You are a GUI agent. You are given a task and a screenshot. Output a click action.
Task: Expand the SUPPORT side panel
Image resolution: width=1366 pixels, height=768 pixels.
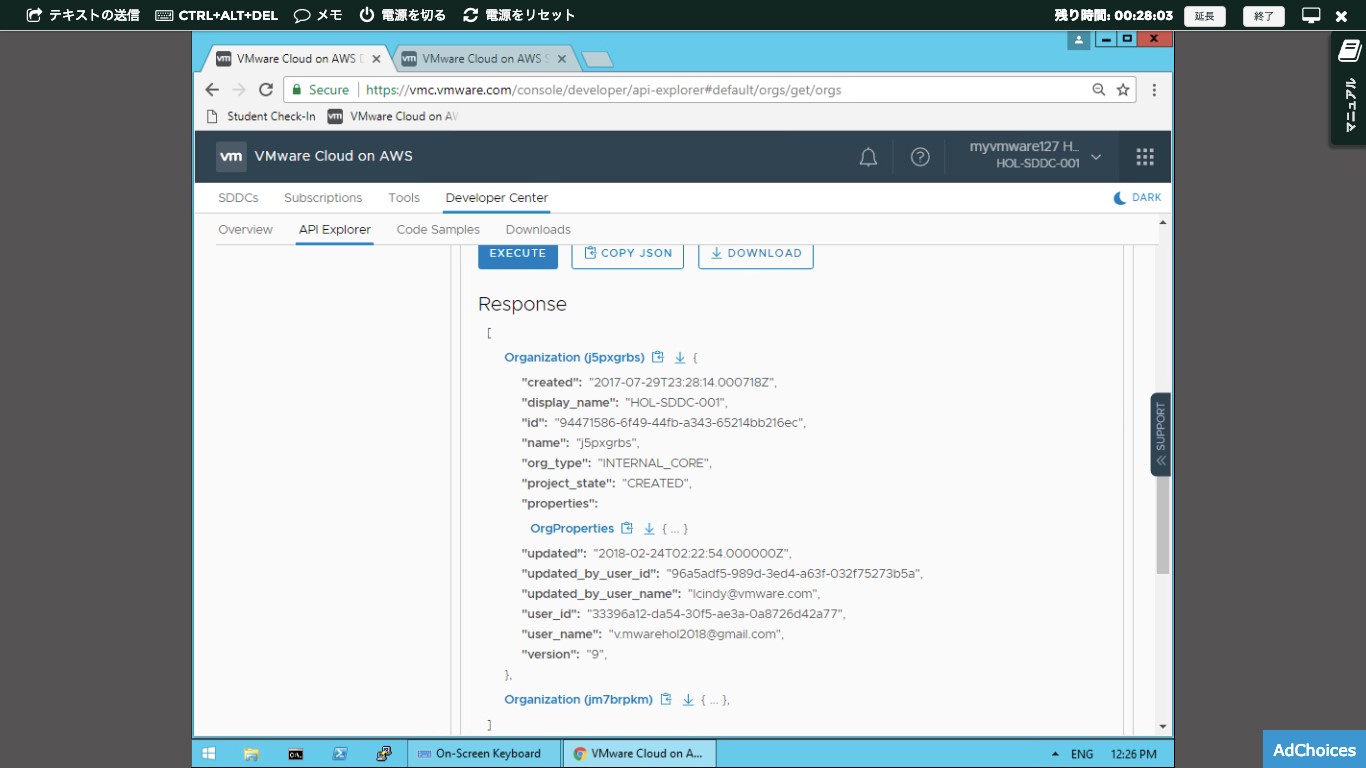click(1160, 434)
